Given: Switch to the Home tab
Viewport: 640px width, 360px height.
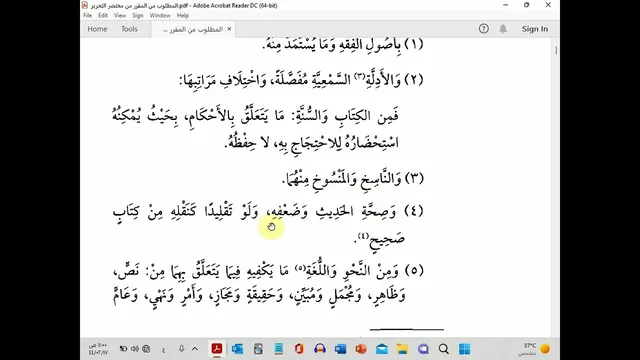Looking at the screenshot, I should (x=97, y=29).
